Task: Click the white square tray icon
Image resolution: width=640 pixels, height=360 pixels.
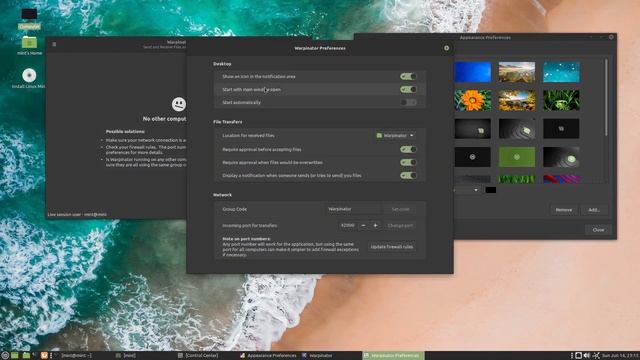Action: coord(578,356)
